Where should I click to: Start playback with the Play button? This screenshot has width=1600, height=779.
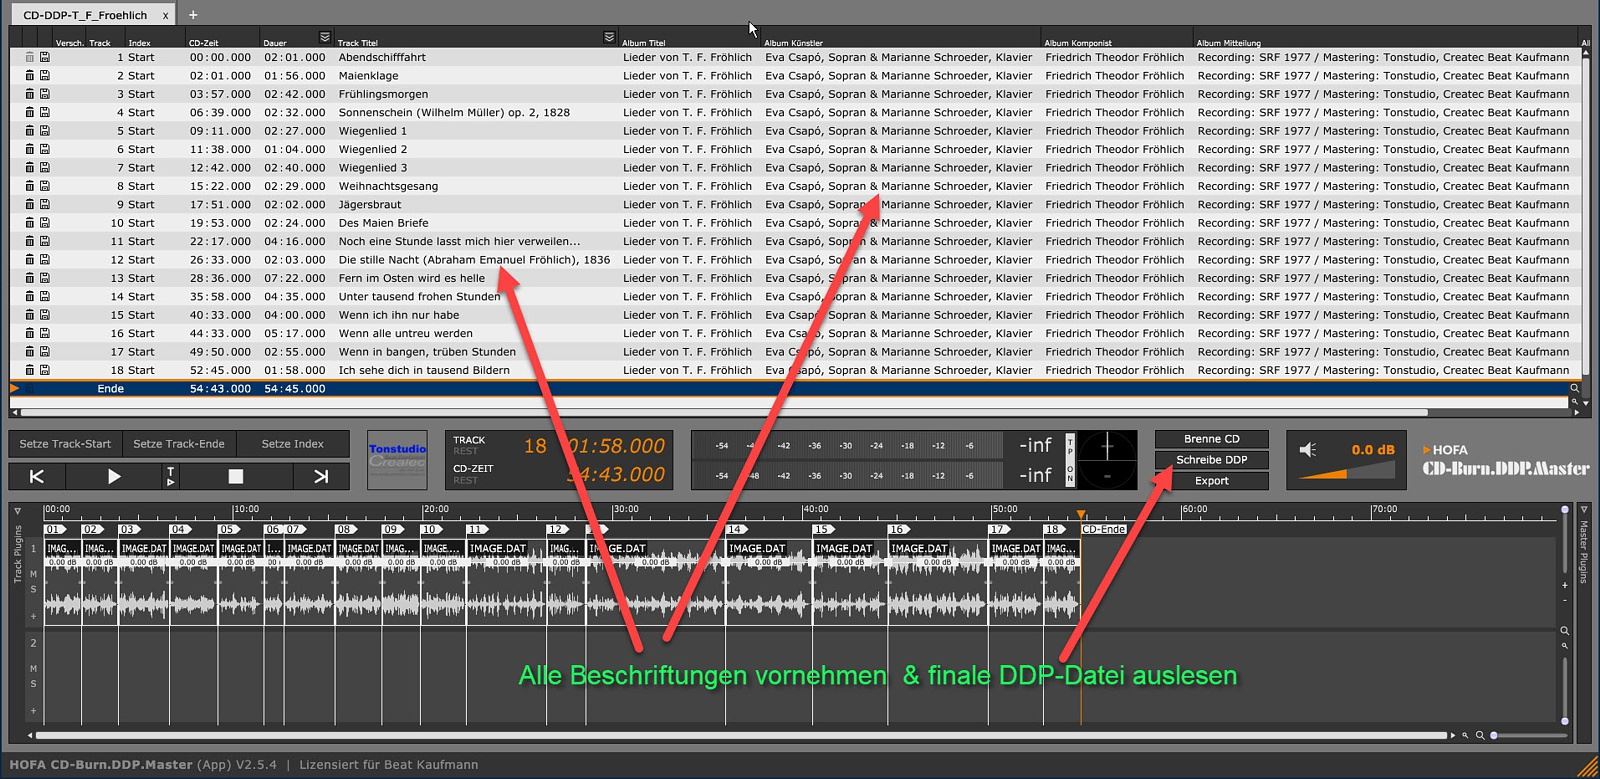(113, 477)
